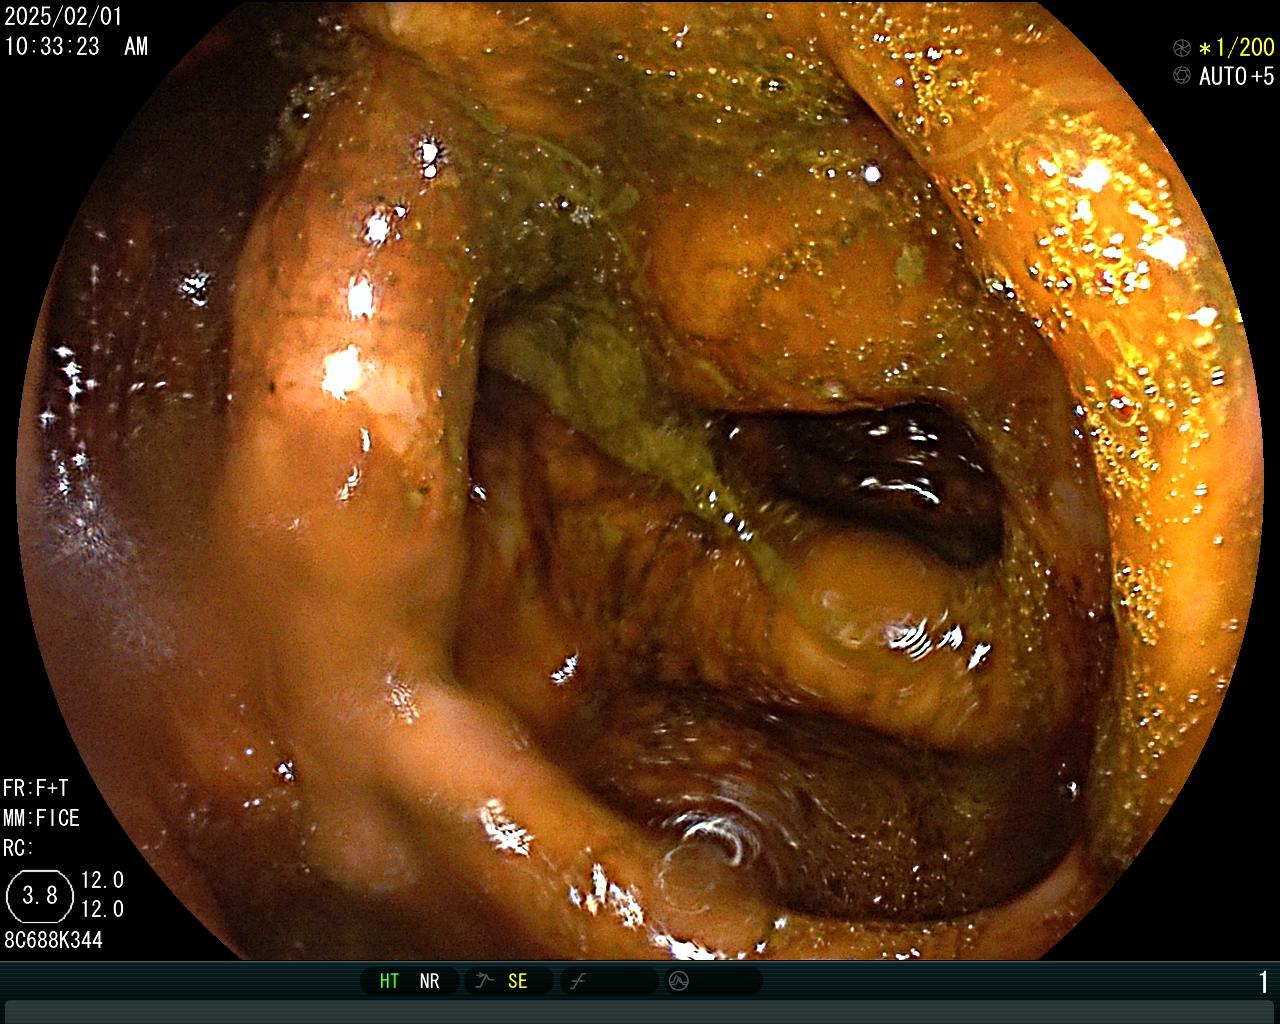Click the scope serial 8C688K344
The width and height of the screenshot is (1280, 1024).
tap(53, 940)
